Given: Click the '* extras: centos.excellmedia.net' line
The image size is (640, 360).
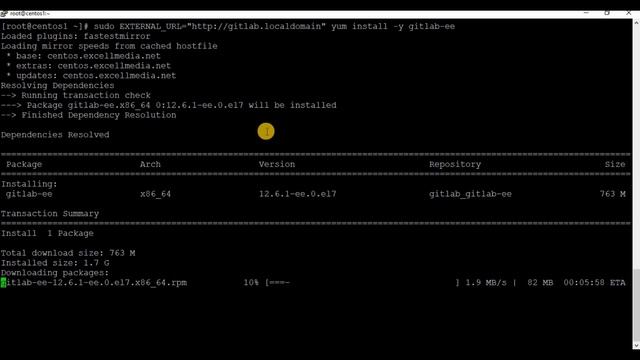Looking at the screenshot, I should click(x=88, y=66).
